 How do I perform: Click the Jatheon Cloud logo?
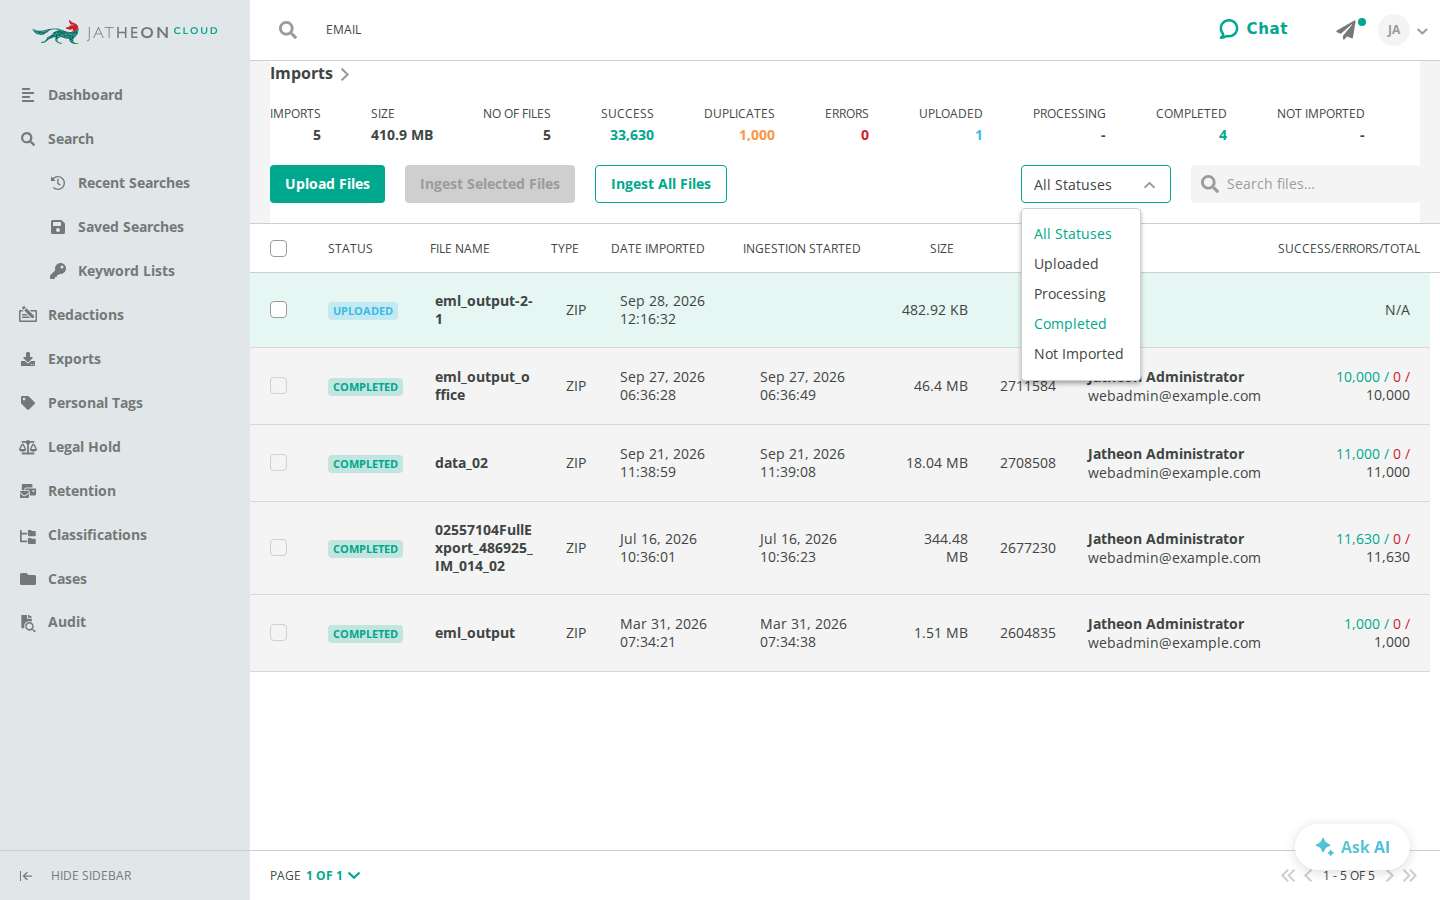[125, 32]
